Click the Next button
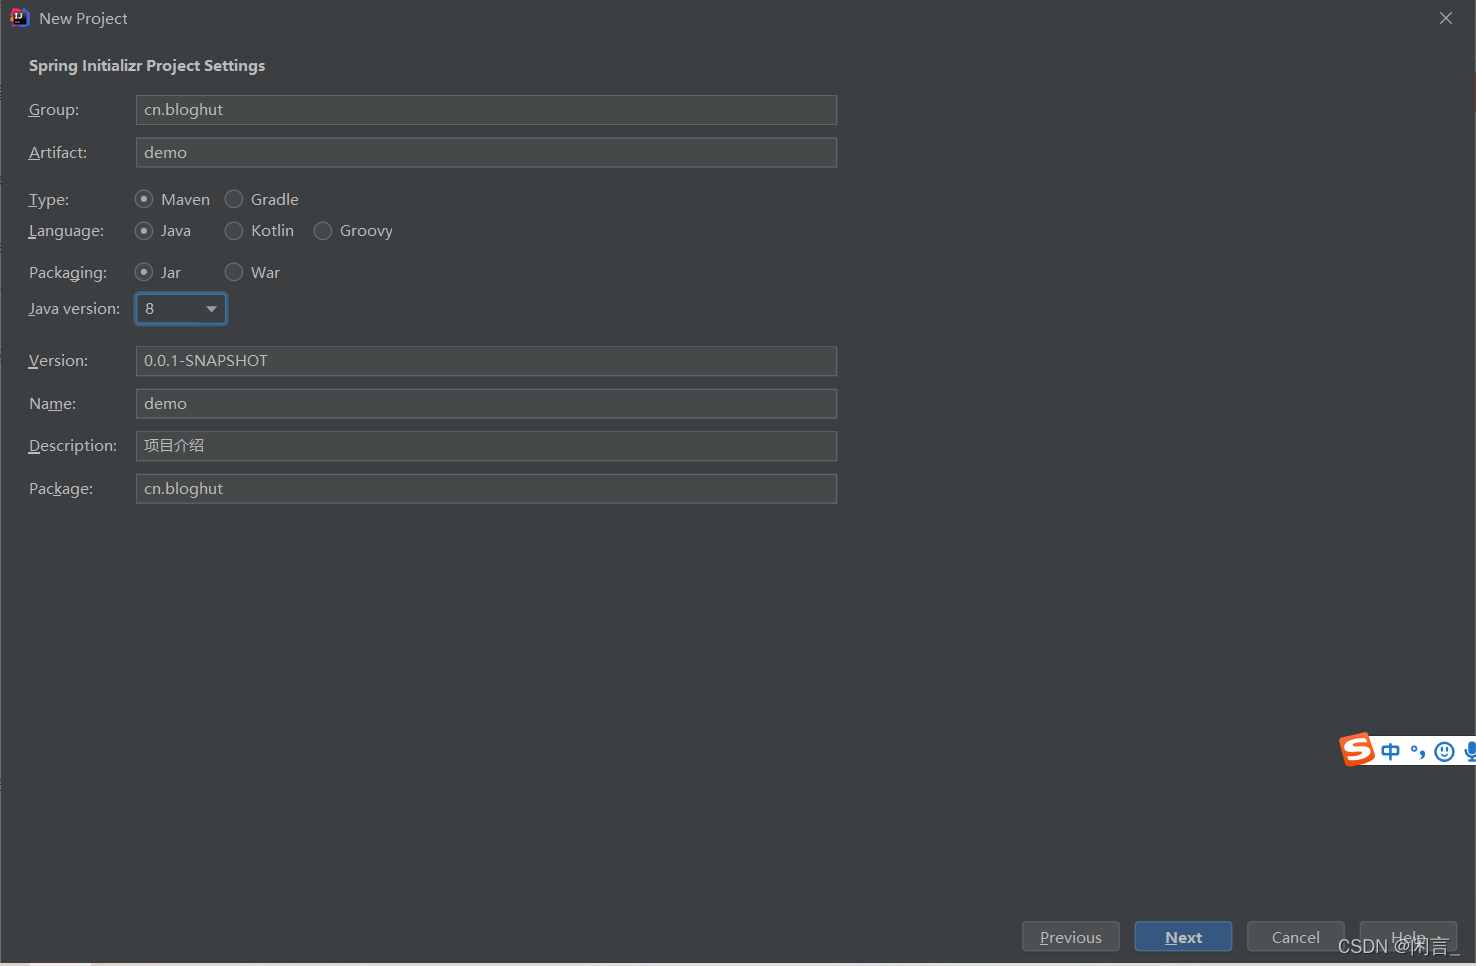Screen dimensions: 1476x966 point(1183,937)
